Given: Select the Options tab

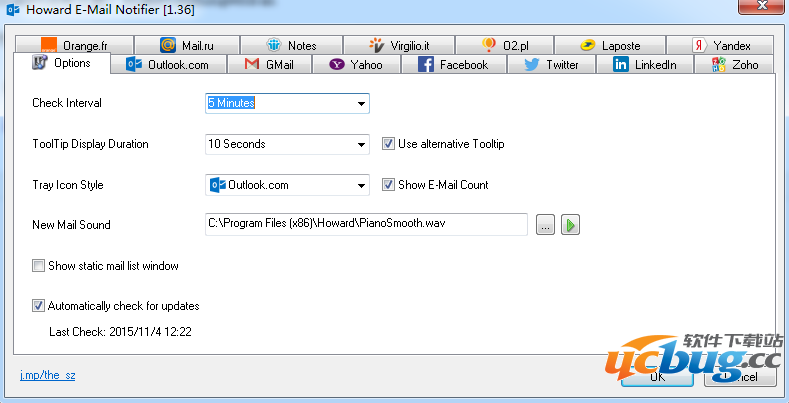Looking at the screenshot, I should 62,63.
